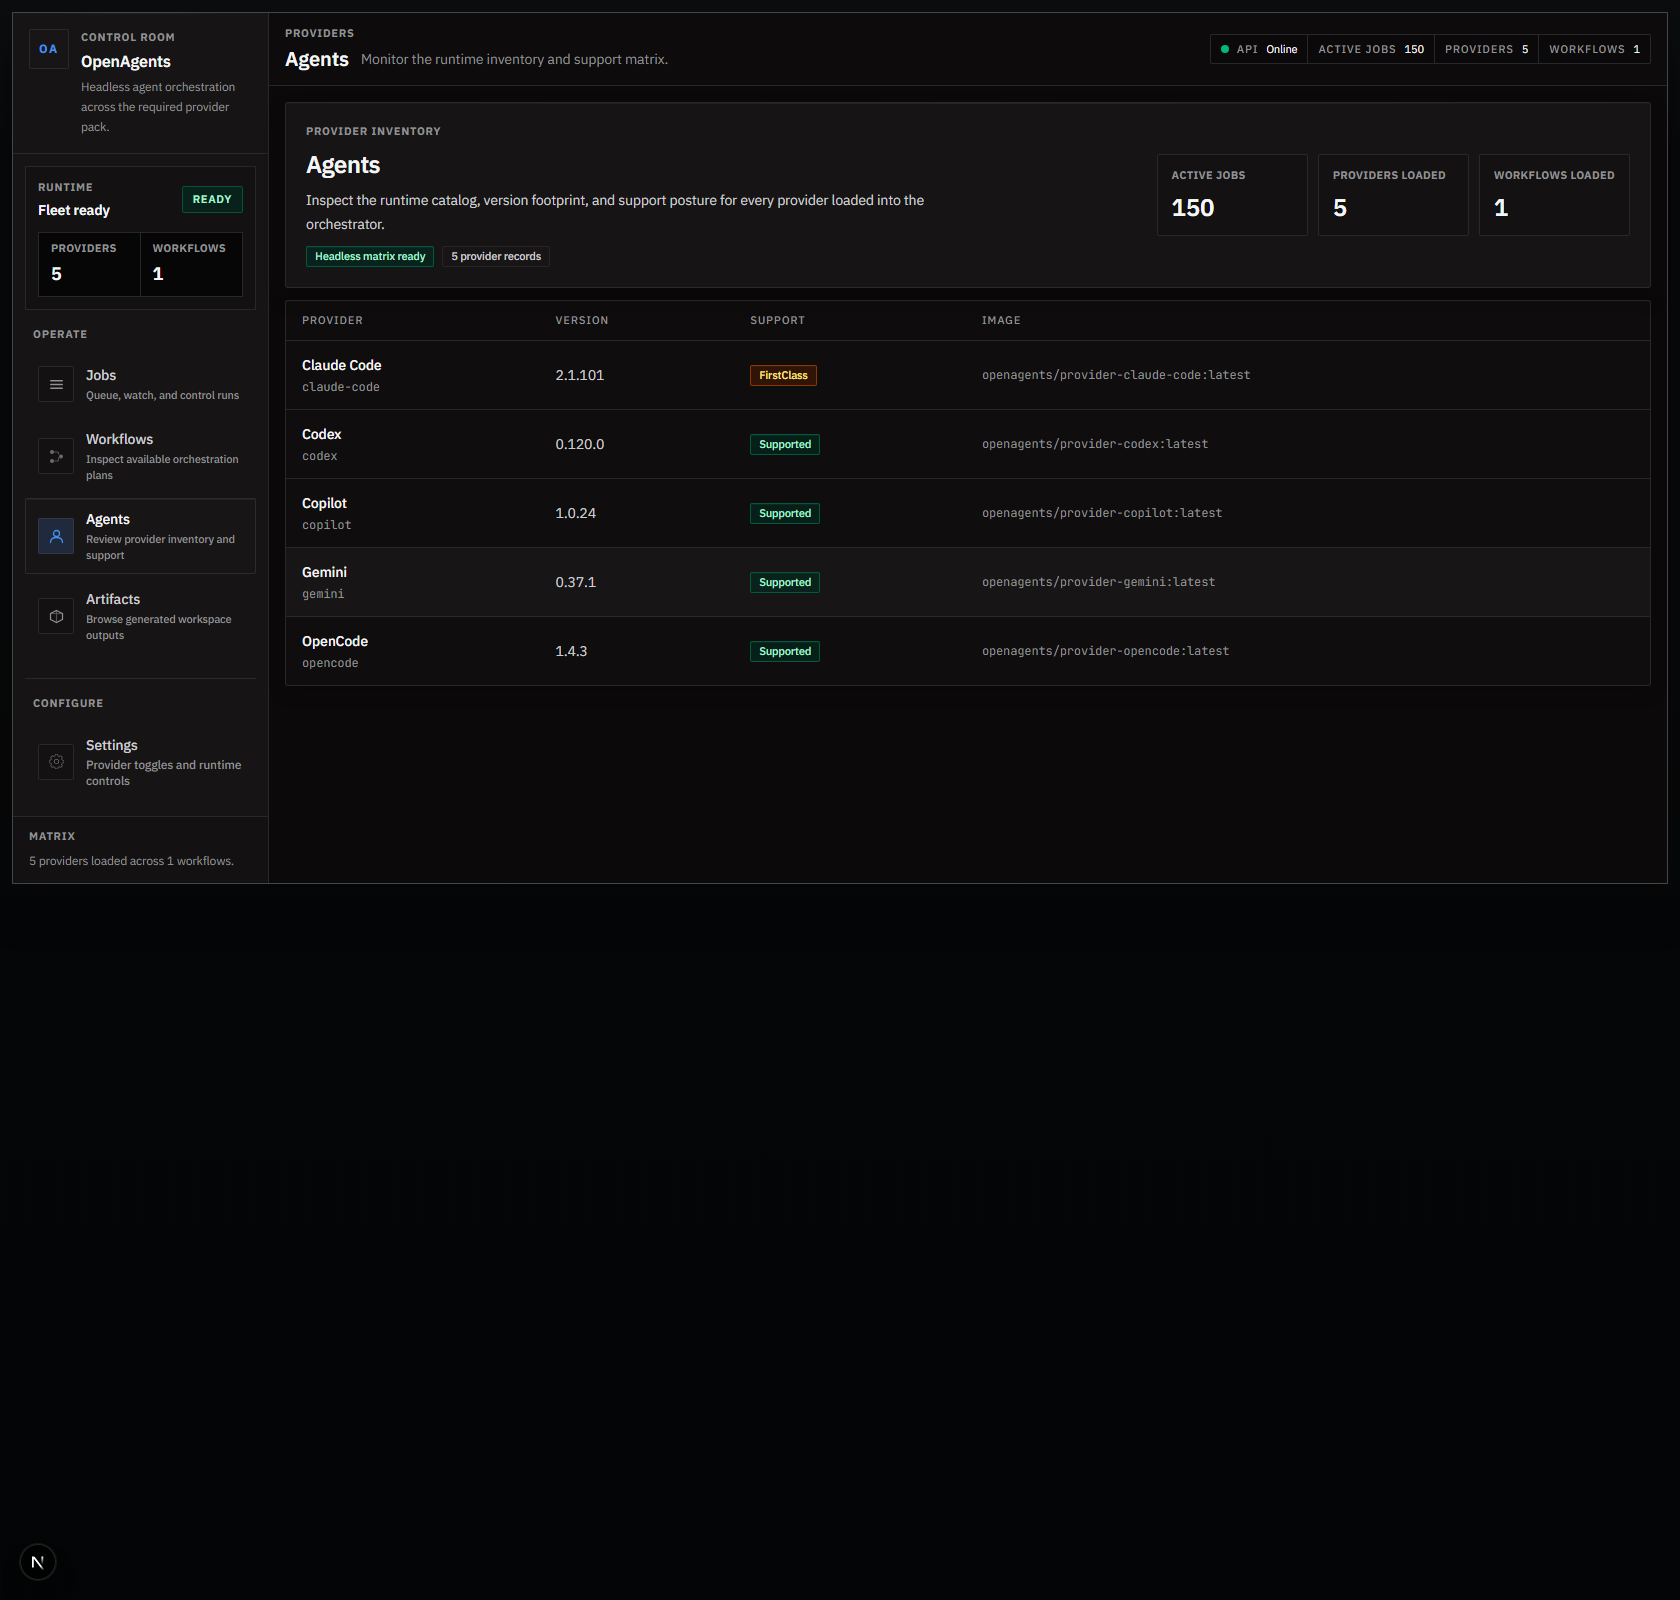This screenshot has height=1600, width=1680.
Task: Click the sidebar Providers count tile
Action: [x=89, y=264]
